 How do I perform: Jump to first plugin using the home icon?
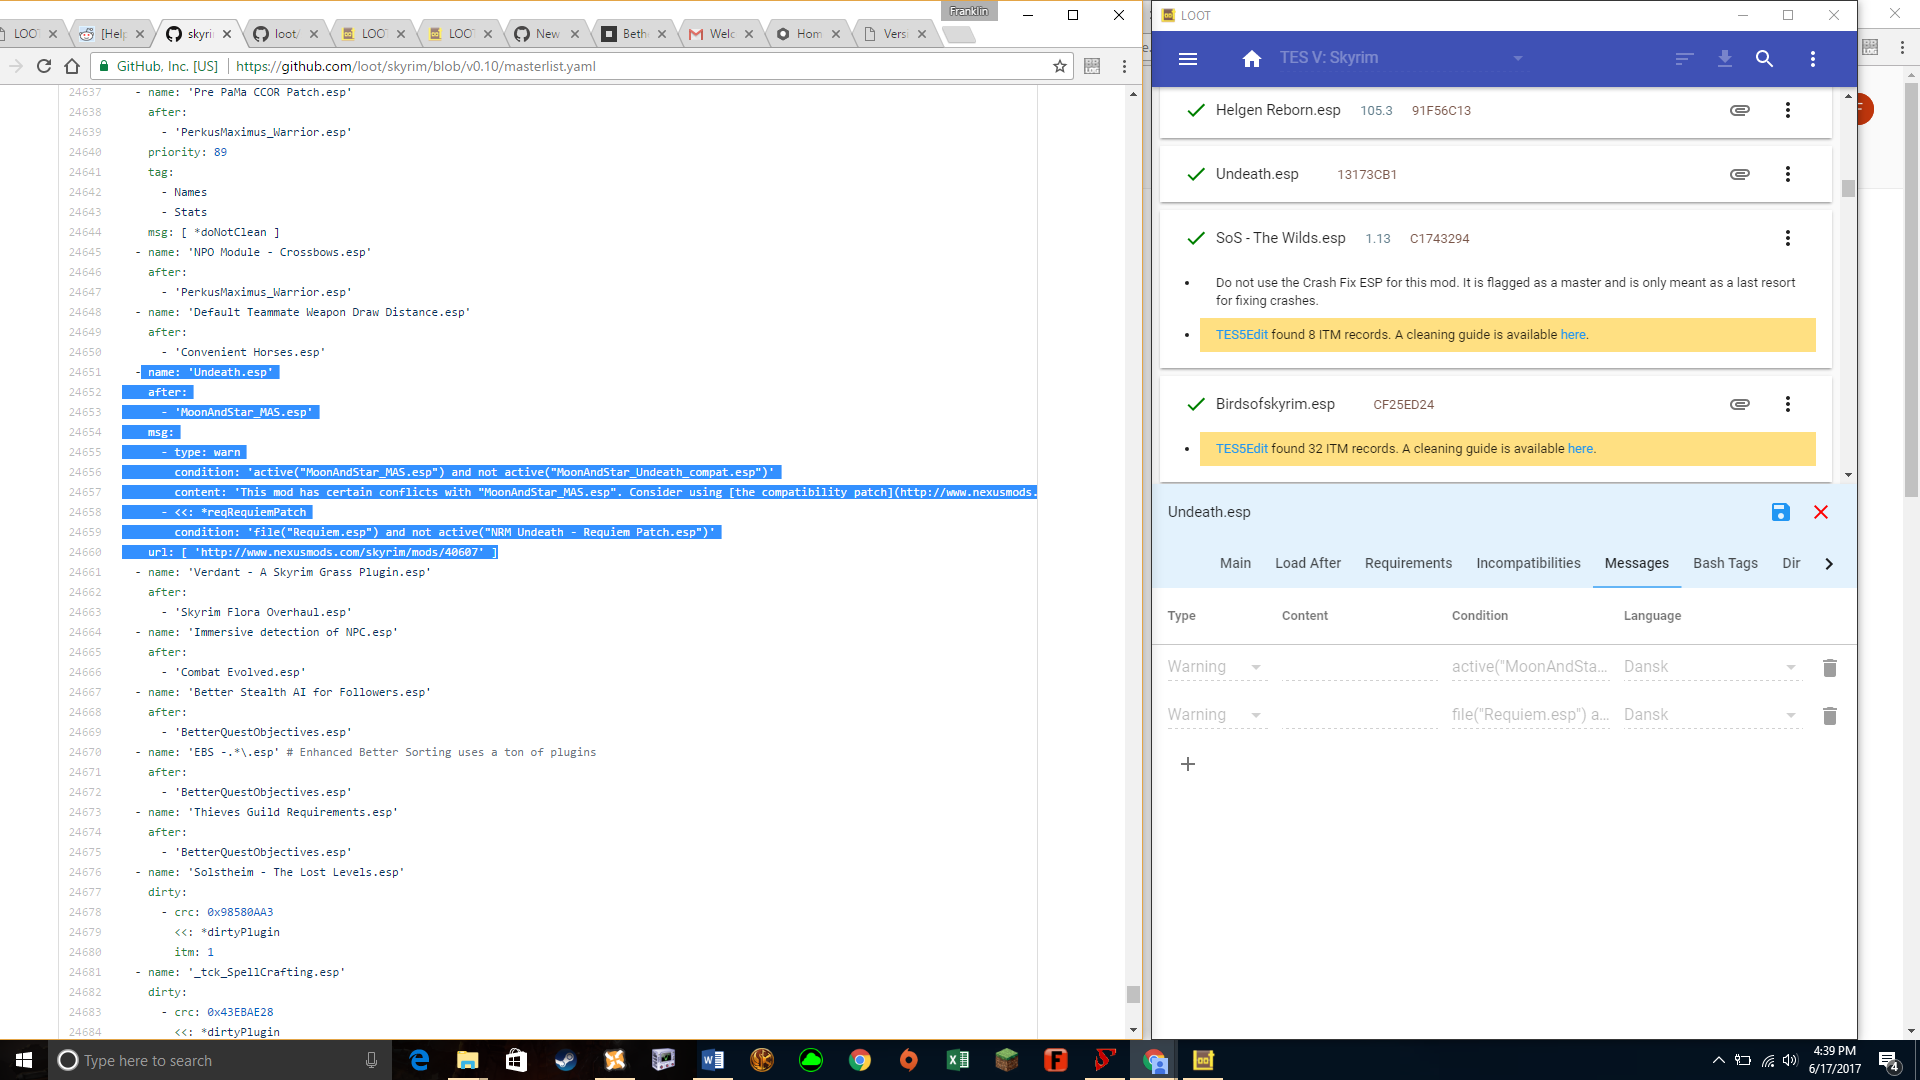(x=1252, y=59)
